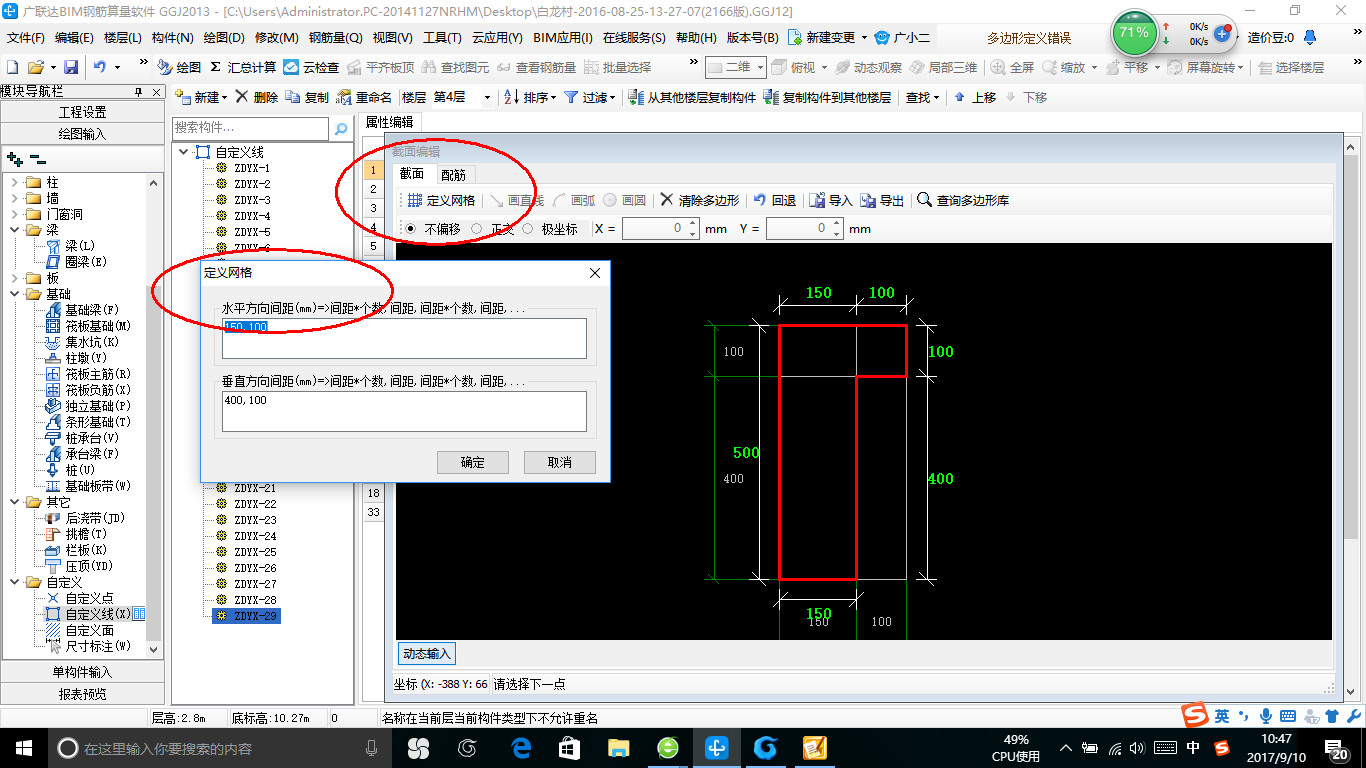Click the Windows Start button
Viewport: 1366px width, 768px height.
point(22,747)
